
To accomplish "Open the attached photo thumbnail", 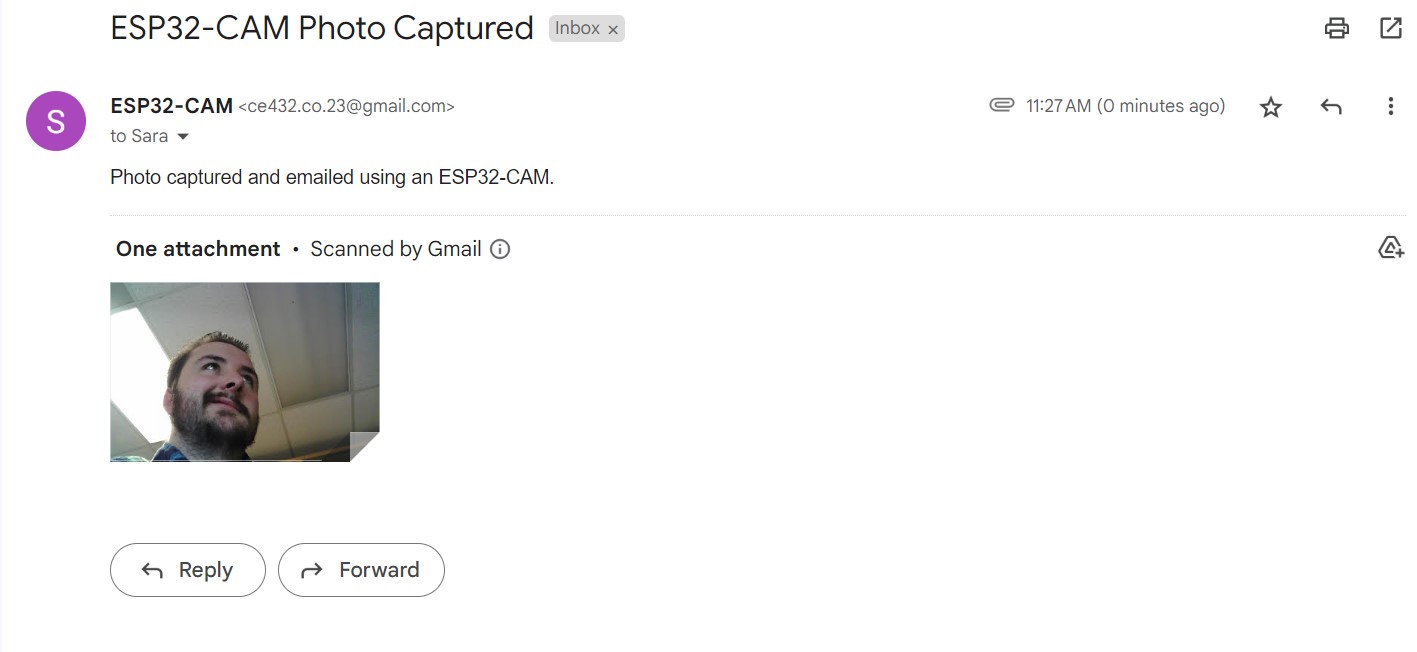I will click(x=244, y=372).
